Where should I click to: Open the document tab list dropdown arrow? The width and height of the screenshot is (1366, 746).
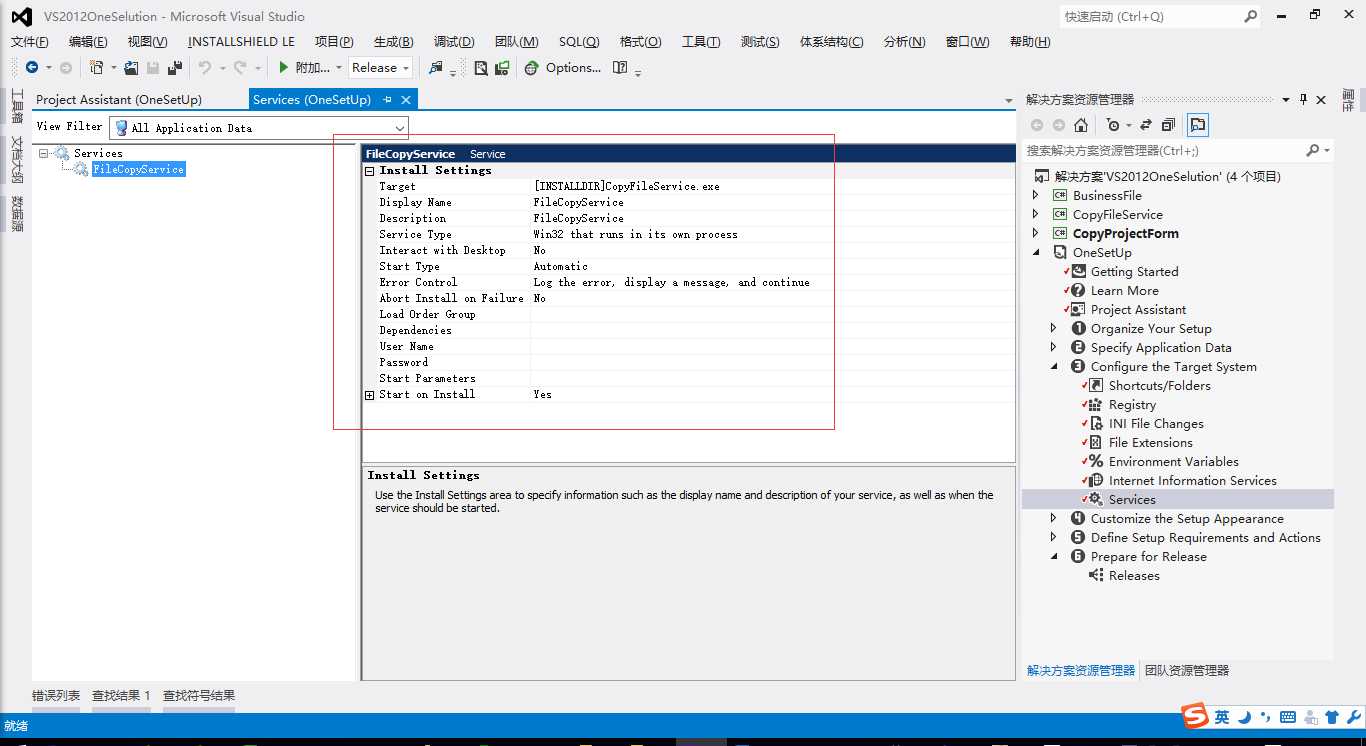[x=1008, y=100]
